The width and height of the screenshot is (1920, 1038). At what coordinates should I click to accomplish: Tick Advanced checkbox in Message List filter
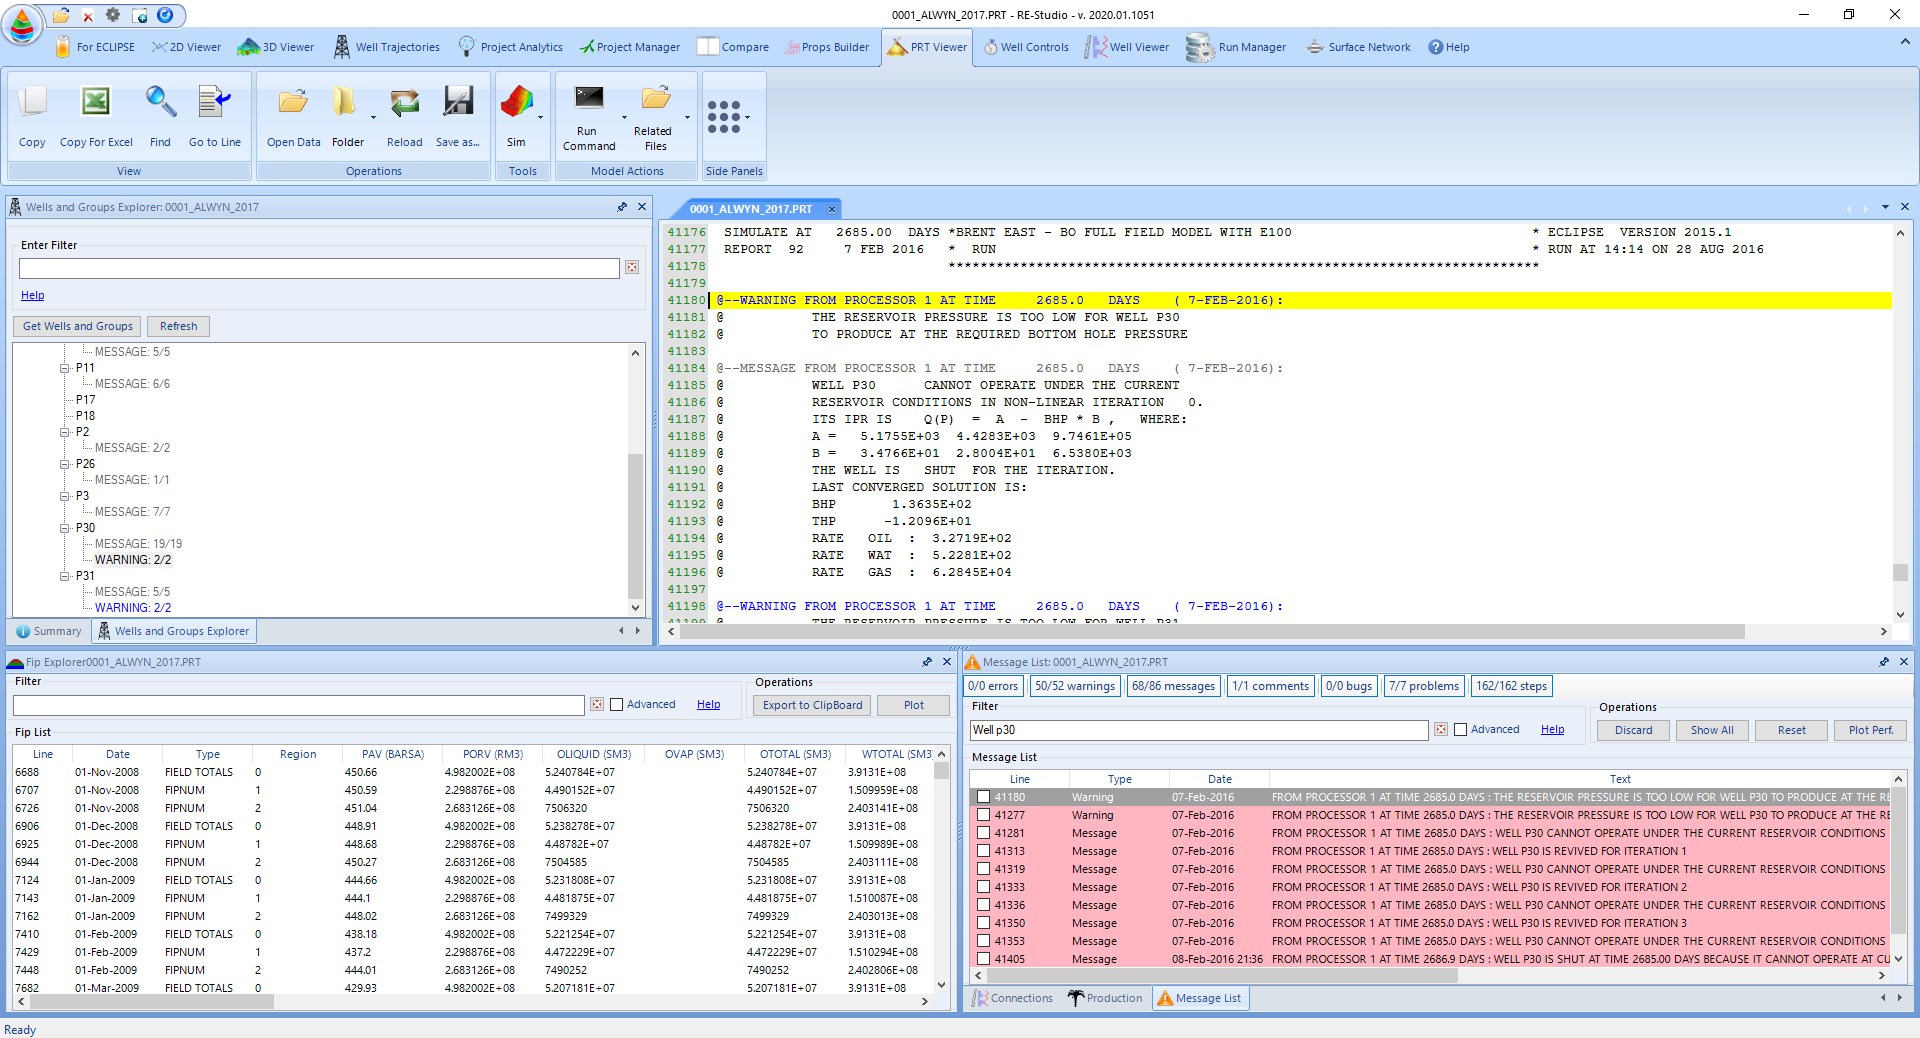coord(1460,729)
